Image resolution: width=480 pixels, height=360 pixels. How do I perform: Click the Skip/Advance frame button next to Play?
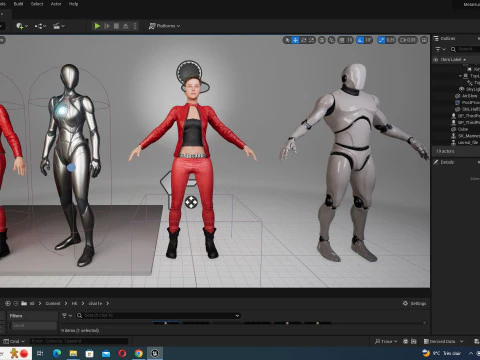point(107,26)
